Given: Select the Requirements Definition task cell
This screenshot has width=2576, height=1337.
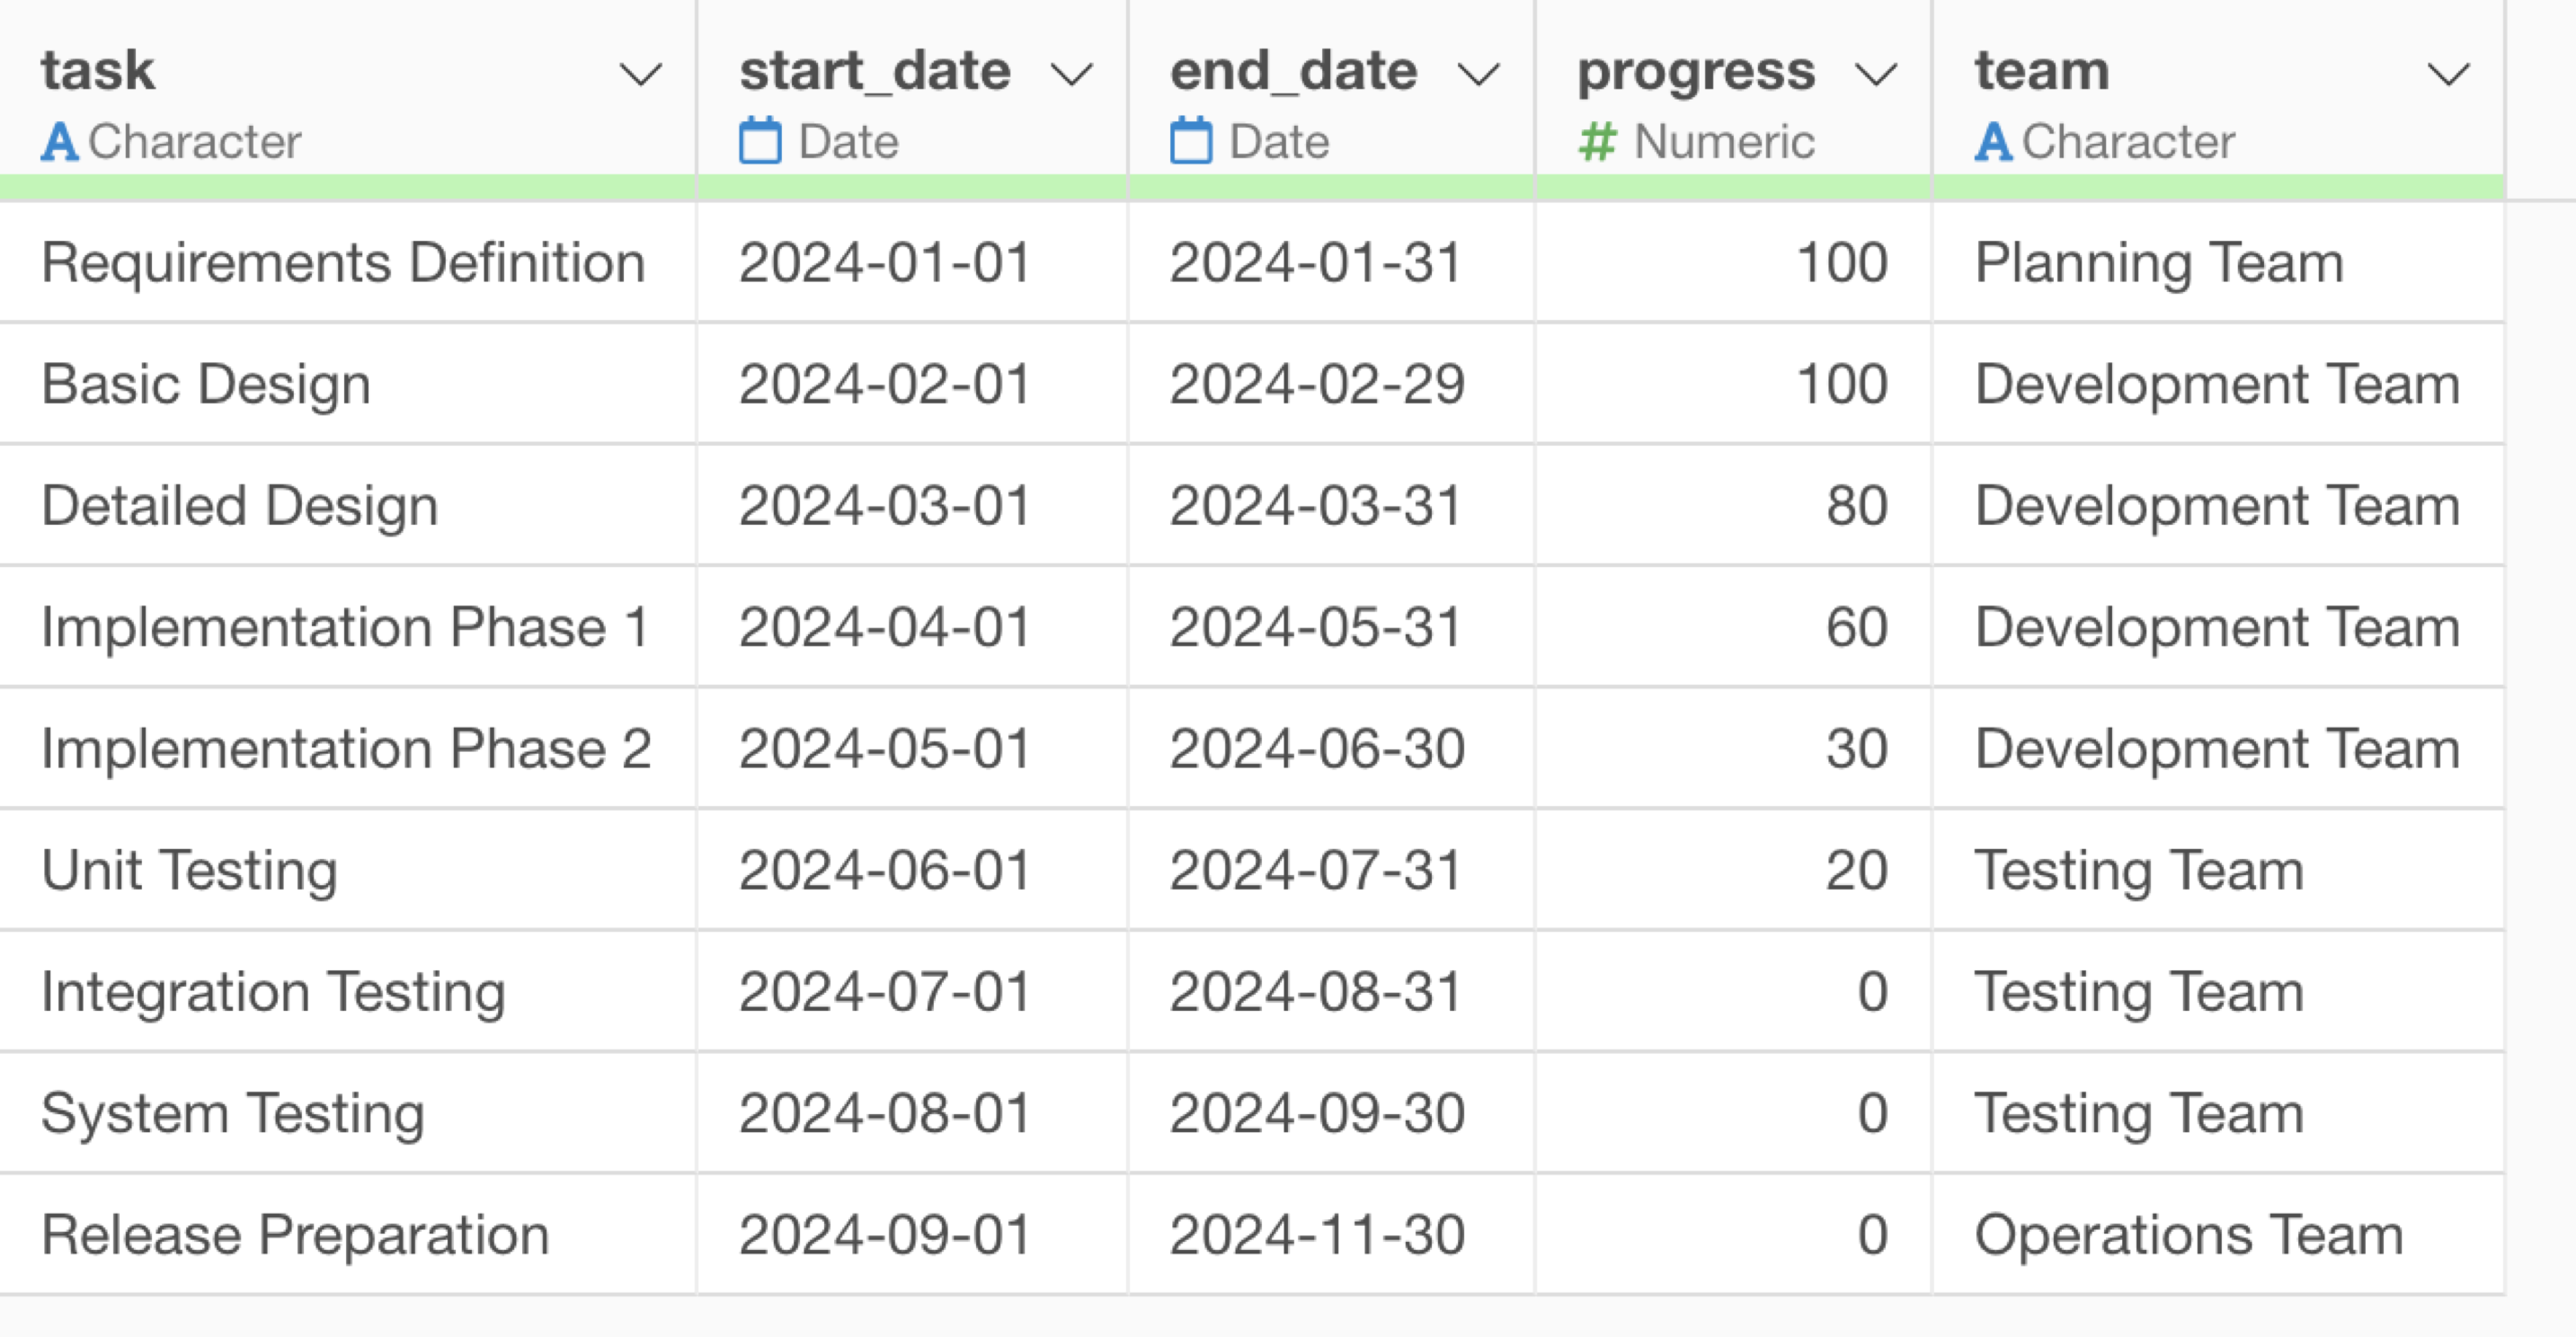Looking at the screenshot, I should (347, 263).
